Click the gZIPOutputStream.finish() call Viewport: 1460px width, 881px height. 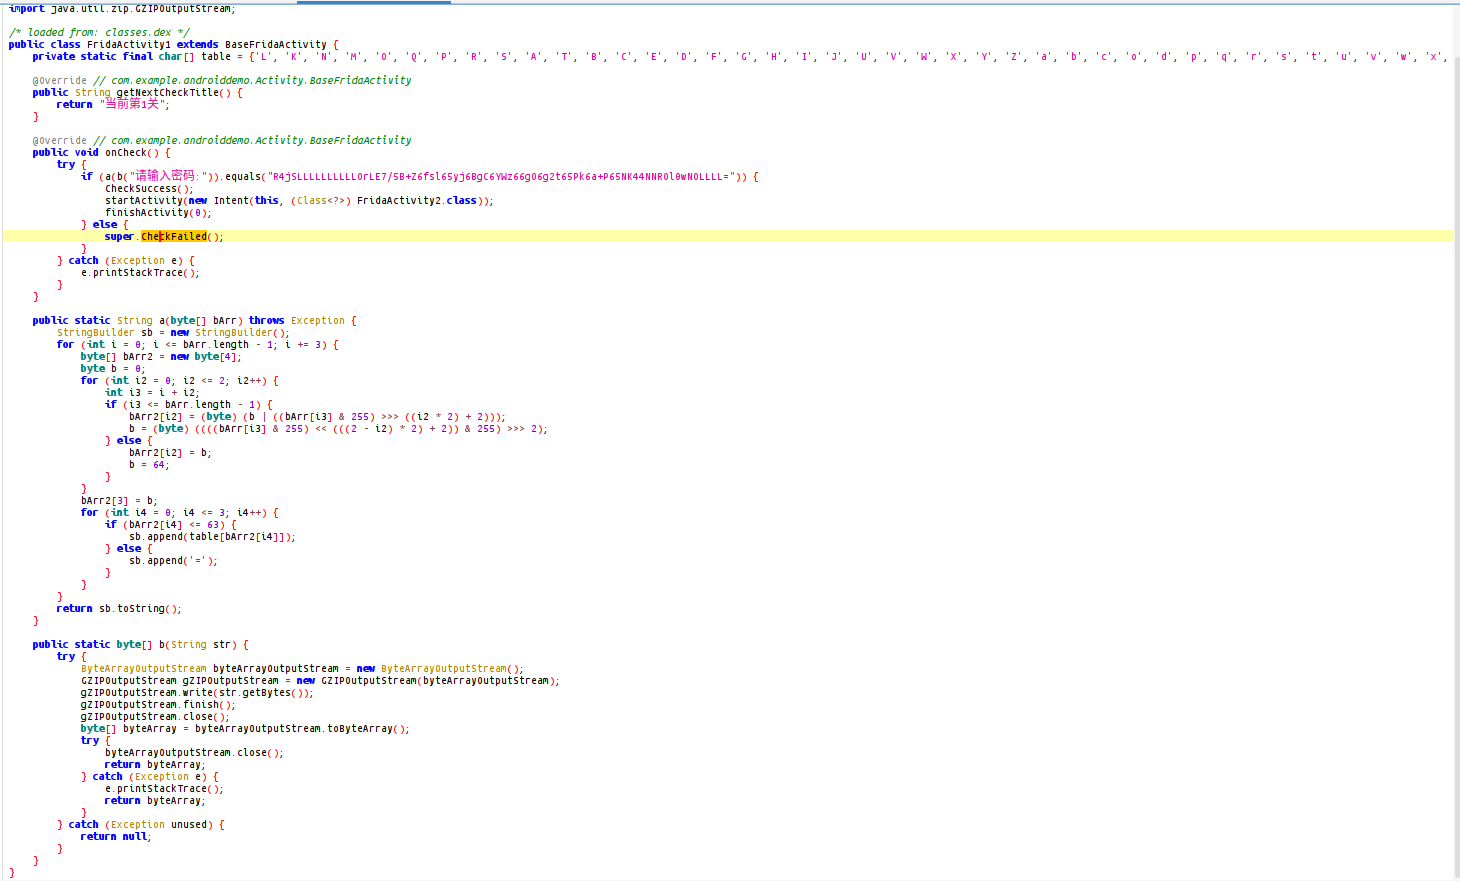(x=157, y=705)
